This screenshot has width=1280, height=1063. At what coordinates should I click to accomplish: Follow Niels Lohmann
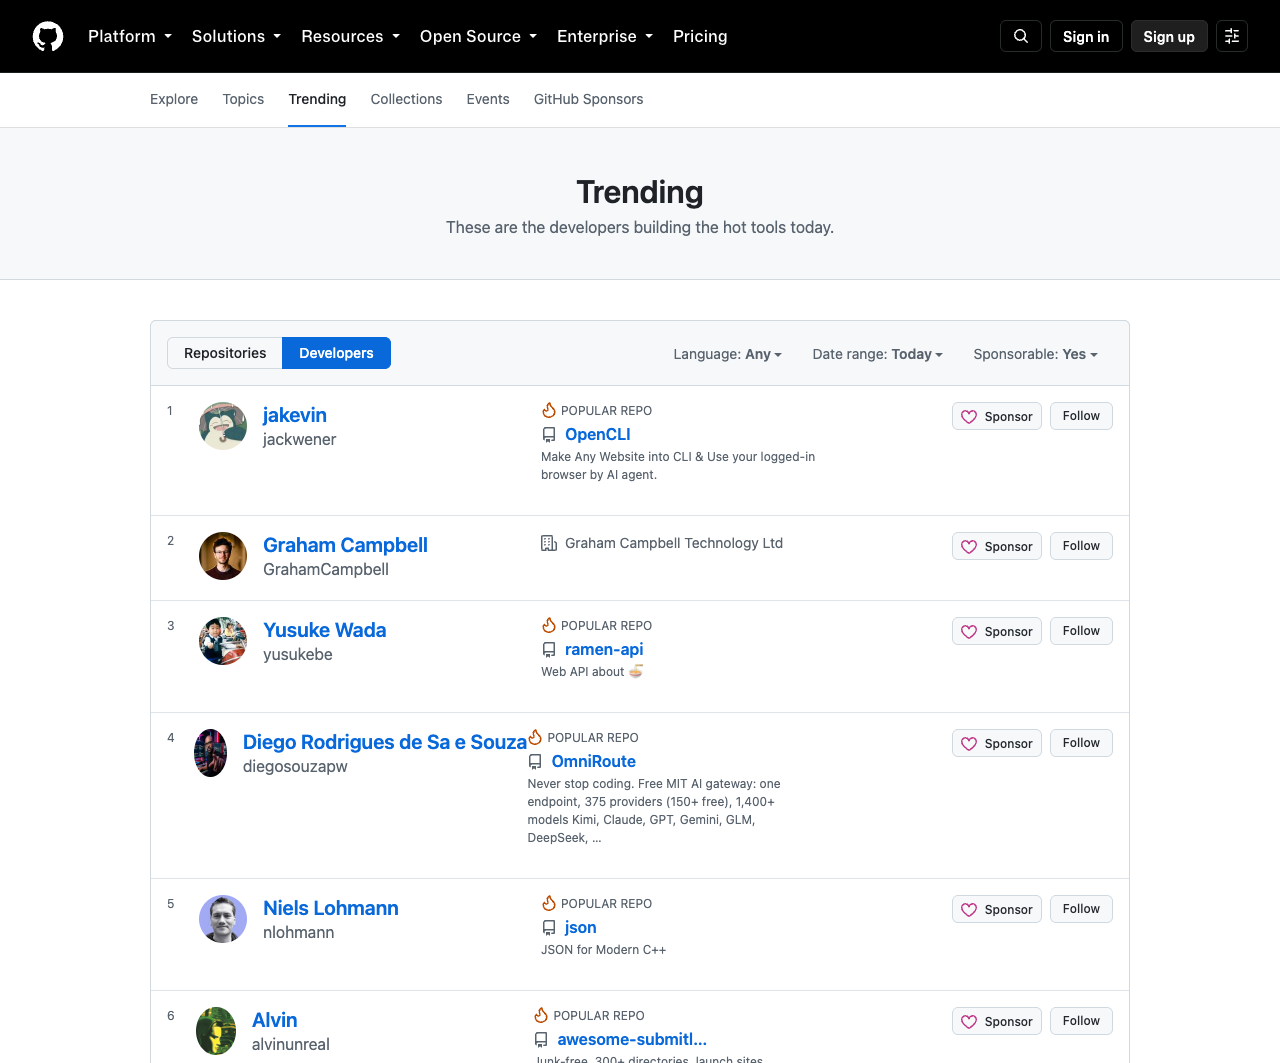1081,909
